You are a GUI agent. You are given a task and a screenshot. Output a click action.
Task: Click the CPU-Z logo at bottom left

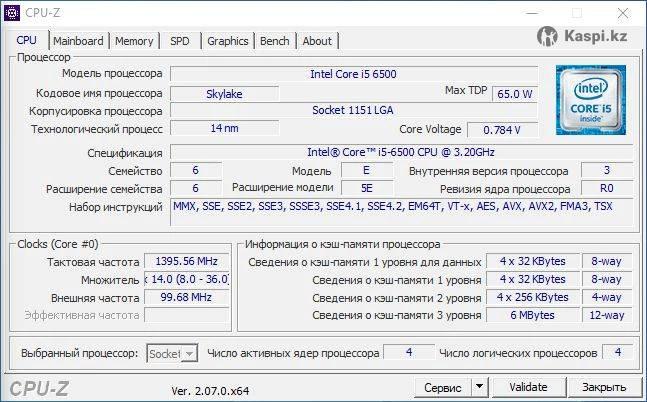[x=41, y=388]
